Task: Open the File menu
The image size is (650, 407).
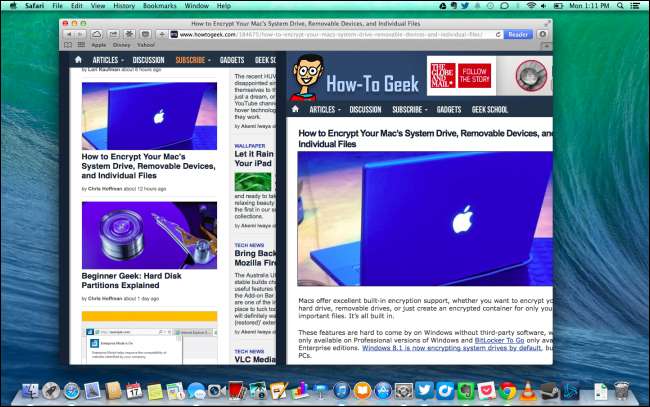Action: 57,6
